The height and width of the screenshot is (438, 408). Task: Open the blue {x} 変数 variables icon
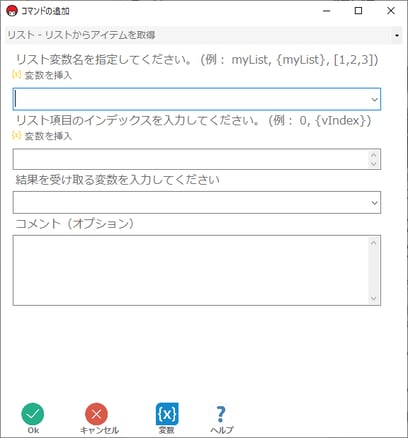tap(167, 414)
